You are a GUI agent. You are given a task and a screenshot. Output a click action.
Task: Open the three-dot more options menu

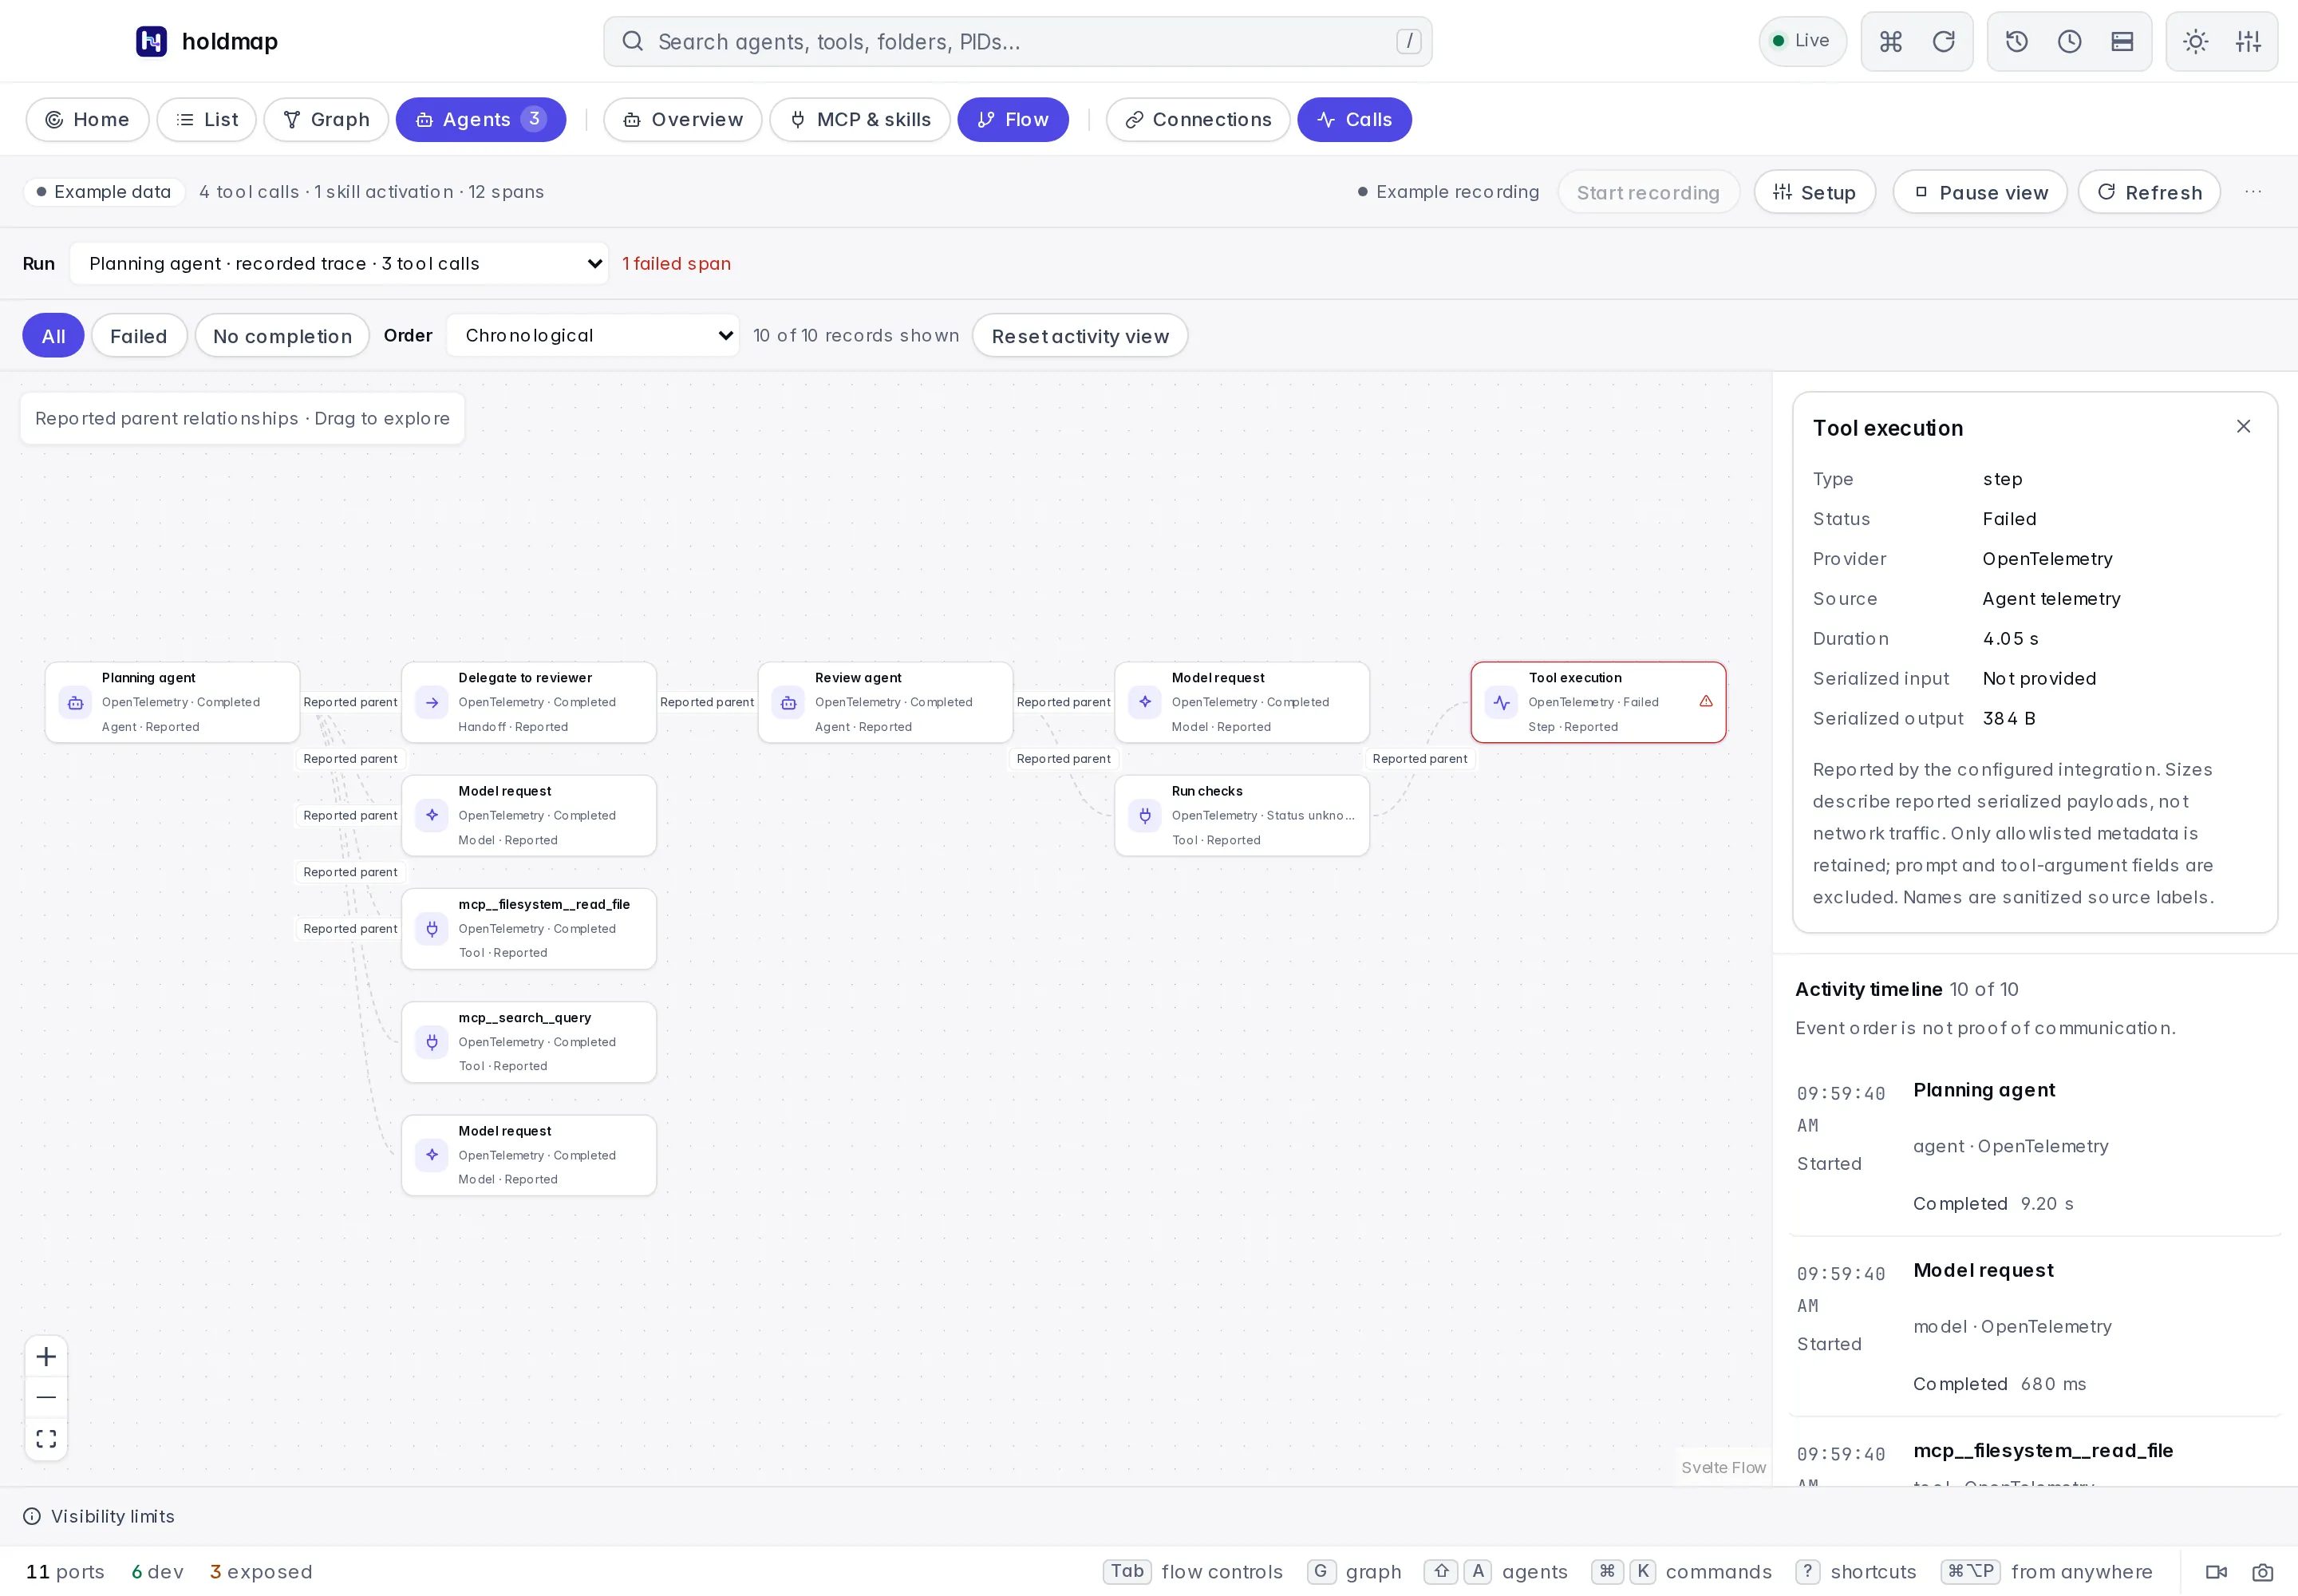pyautogui.click(x=2252, y=192)
